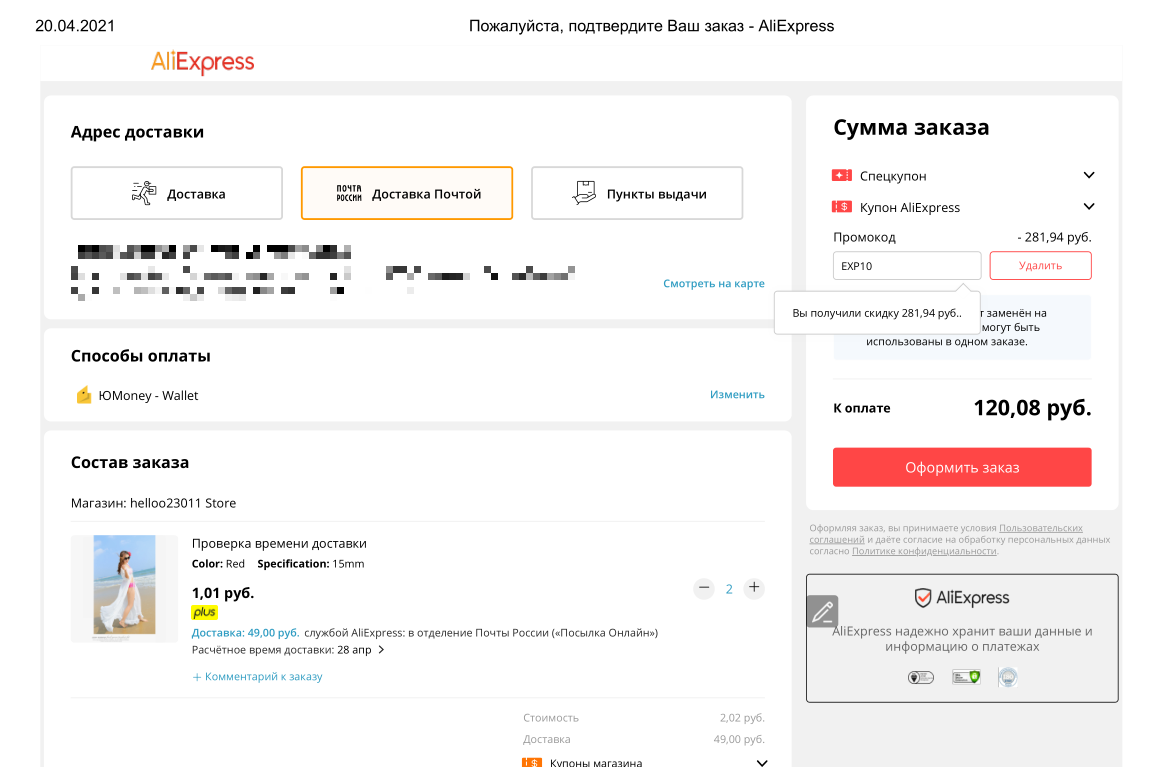Open Смотреть на карте link
This screenshot has width=1154, height=767.
click(713, 284)
